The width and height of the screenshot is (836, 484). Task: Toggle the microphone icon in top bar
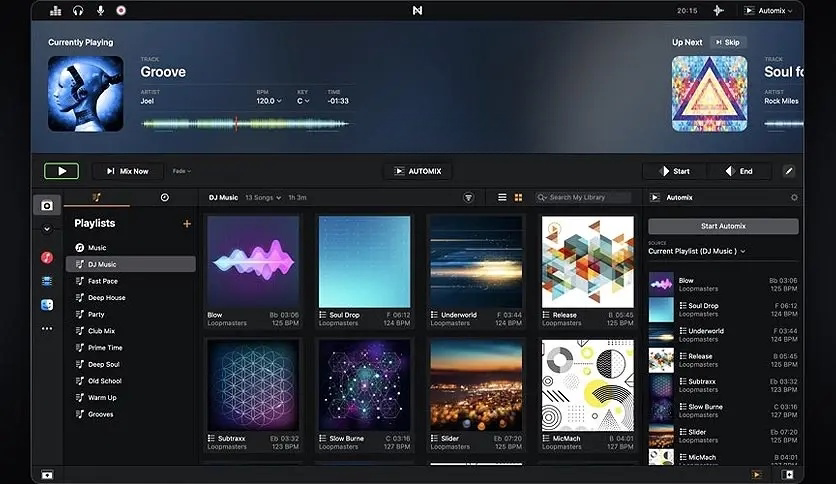click(100, 11)
